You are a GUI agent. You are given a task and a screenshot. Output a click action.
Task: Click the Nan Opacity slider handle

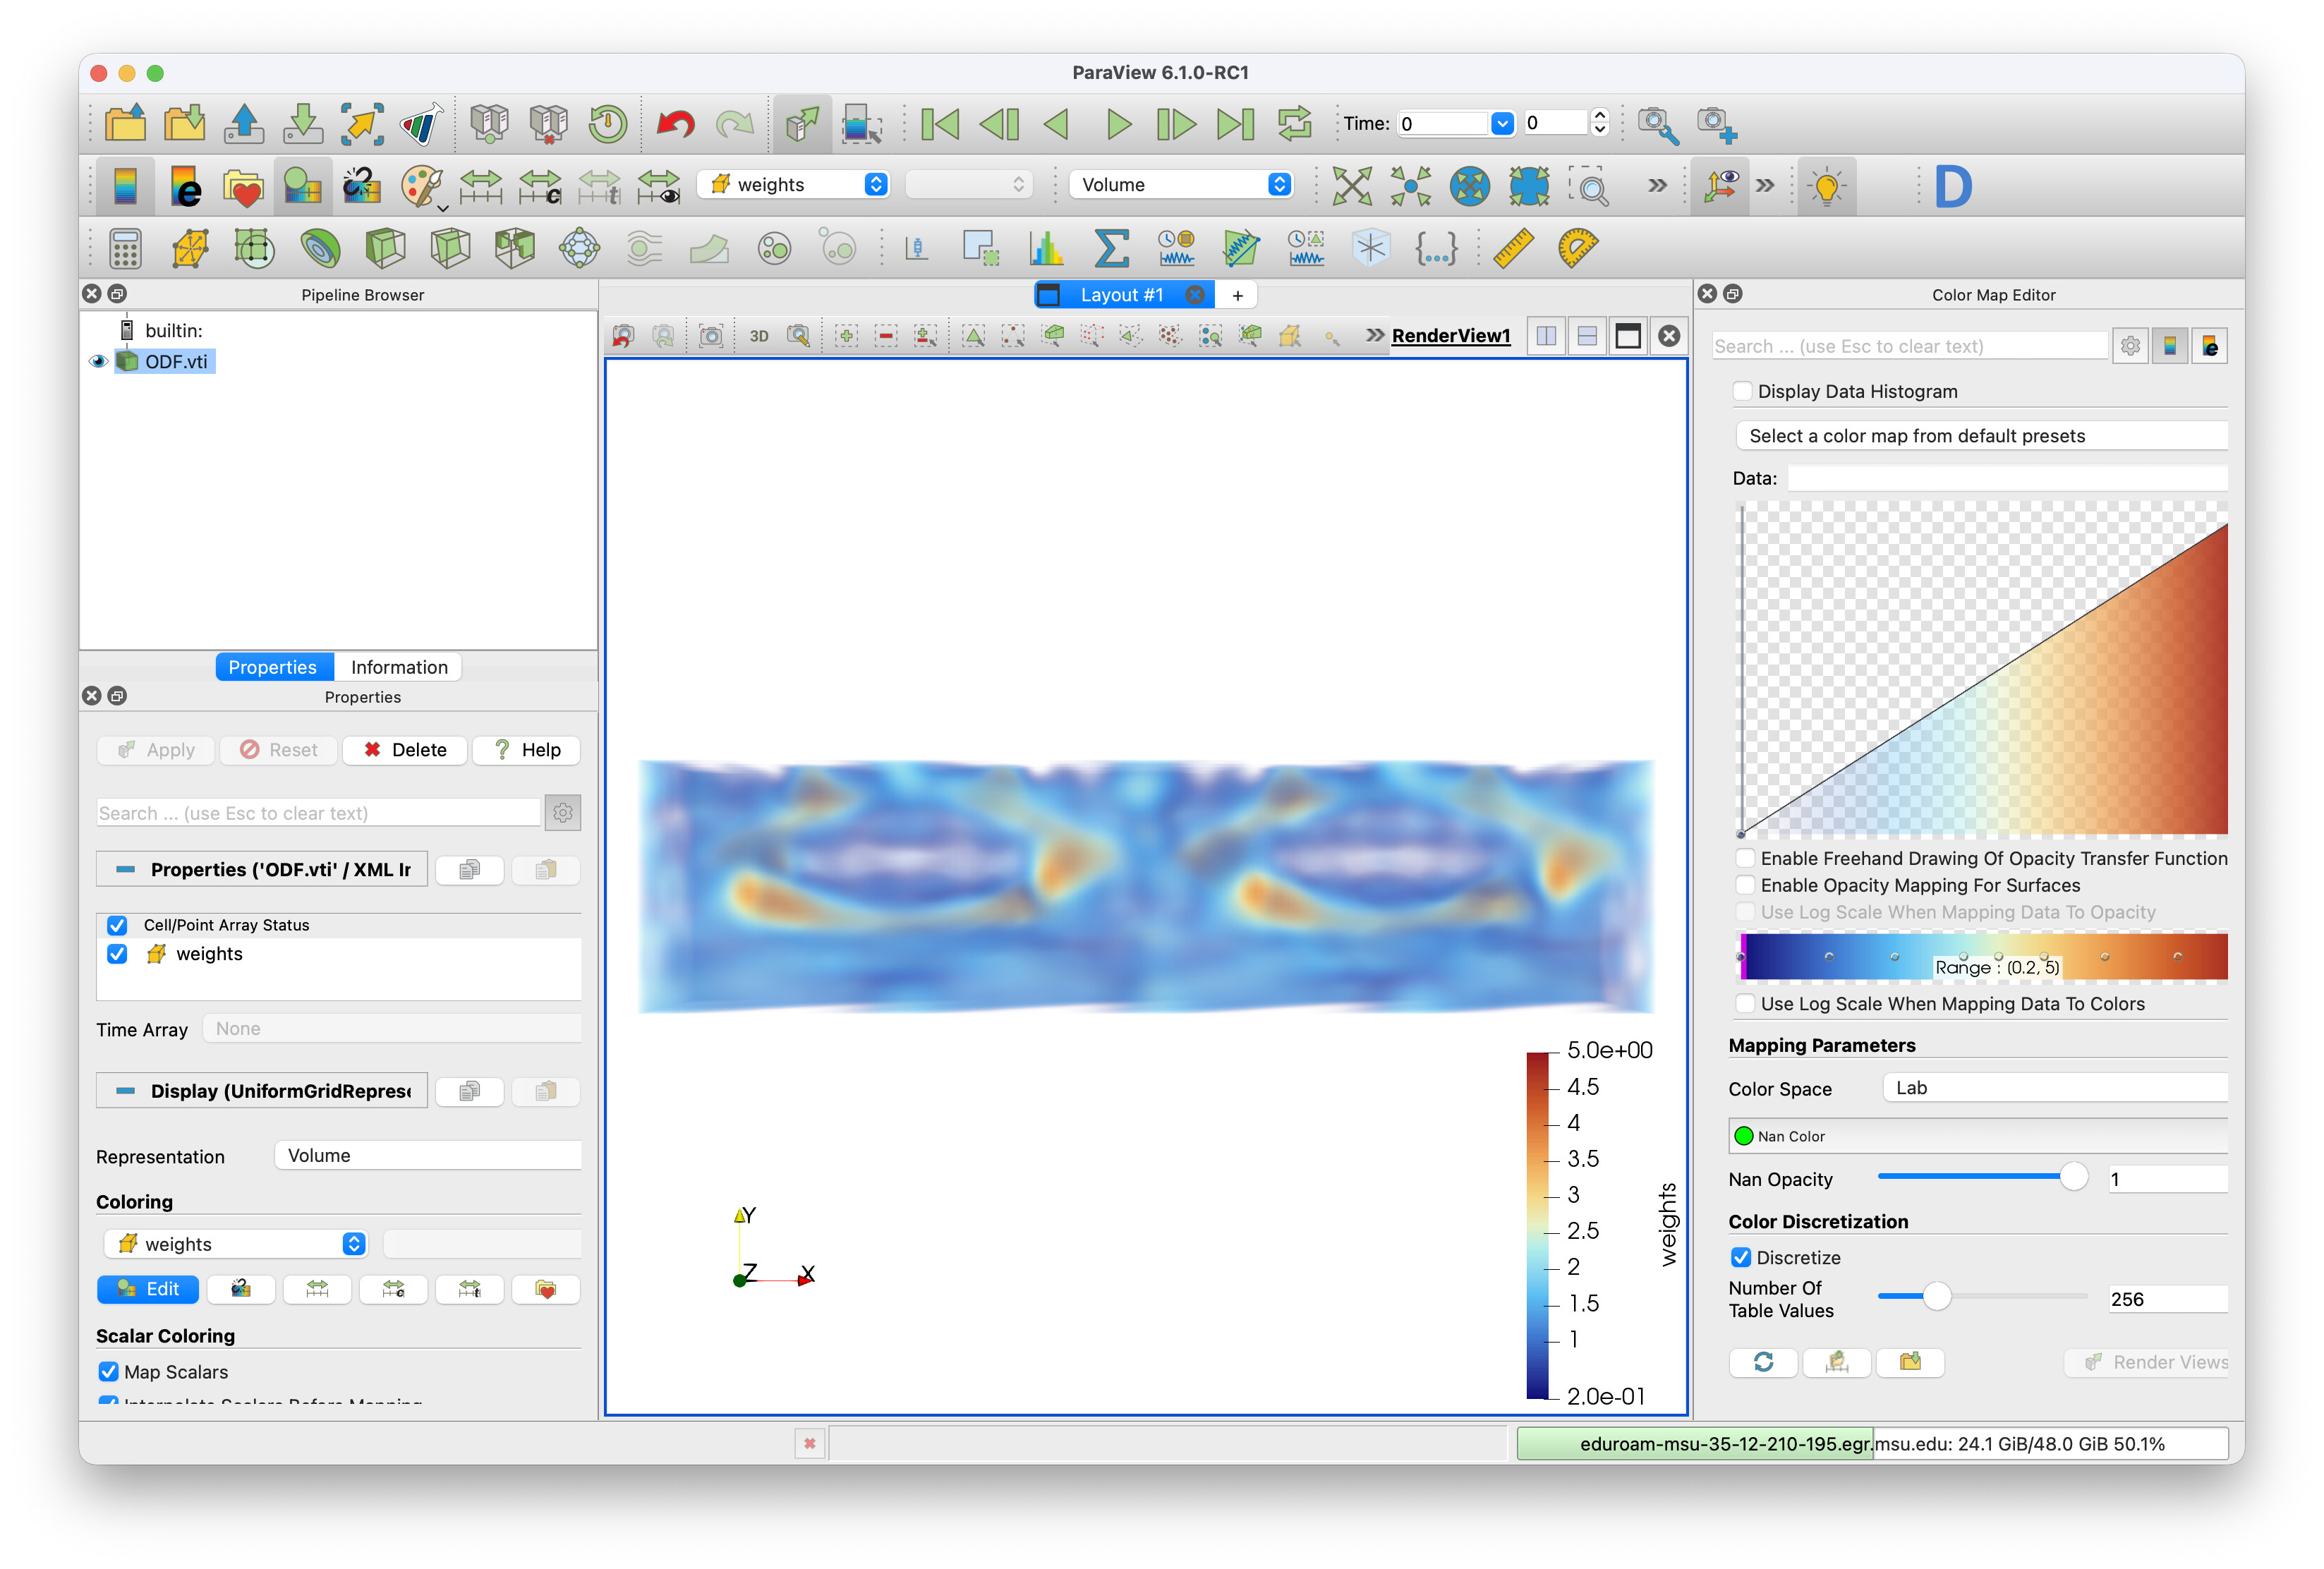click(x=2074, y=1178)
